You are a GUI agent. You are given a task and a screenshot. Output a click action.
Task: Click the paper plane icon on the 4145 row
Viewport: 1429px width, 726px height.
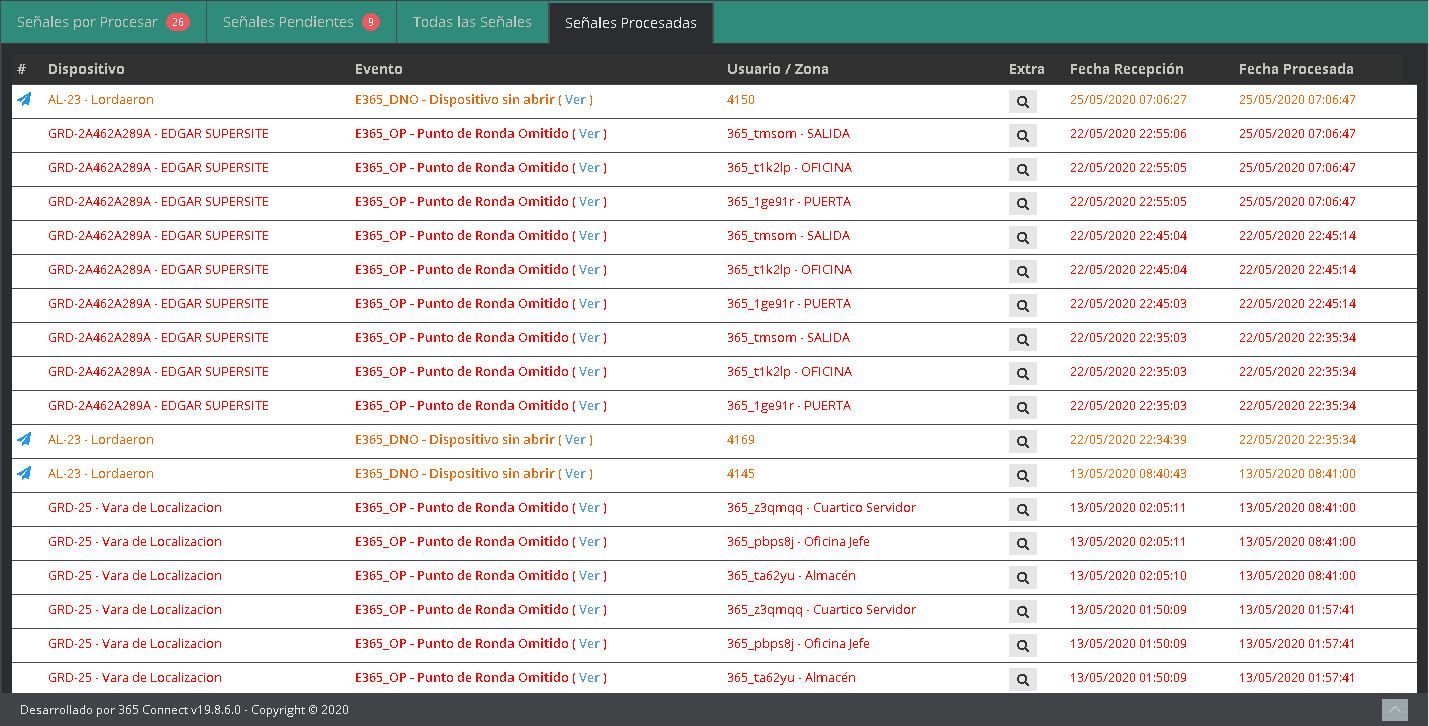point(25,474)
